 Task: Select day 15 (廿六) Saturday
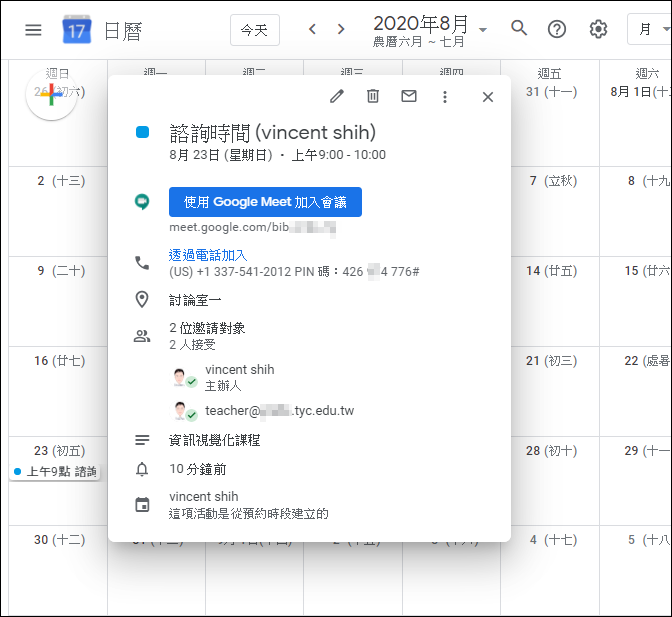coord(648,271)
